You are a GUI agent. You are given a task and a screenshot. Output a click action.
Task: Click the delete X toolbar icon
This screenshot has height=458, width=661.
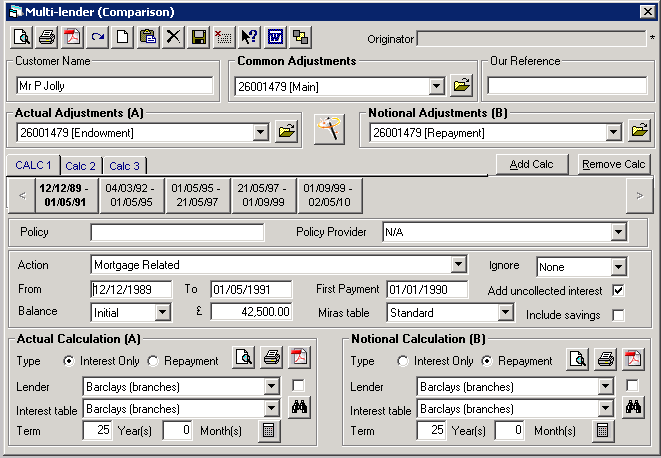pos(173,37)
